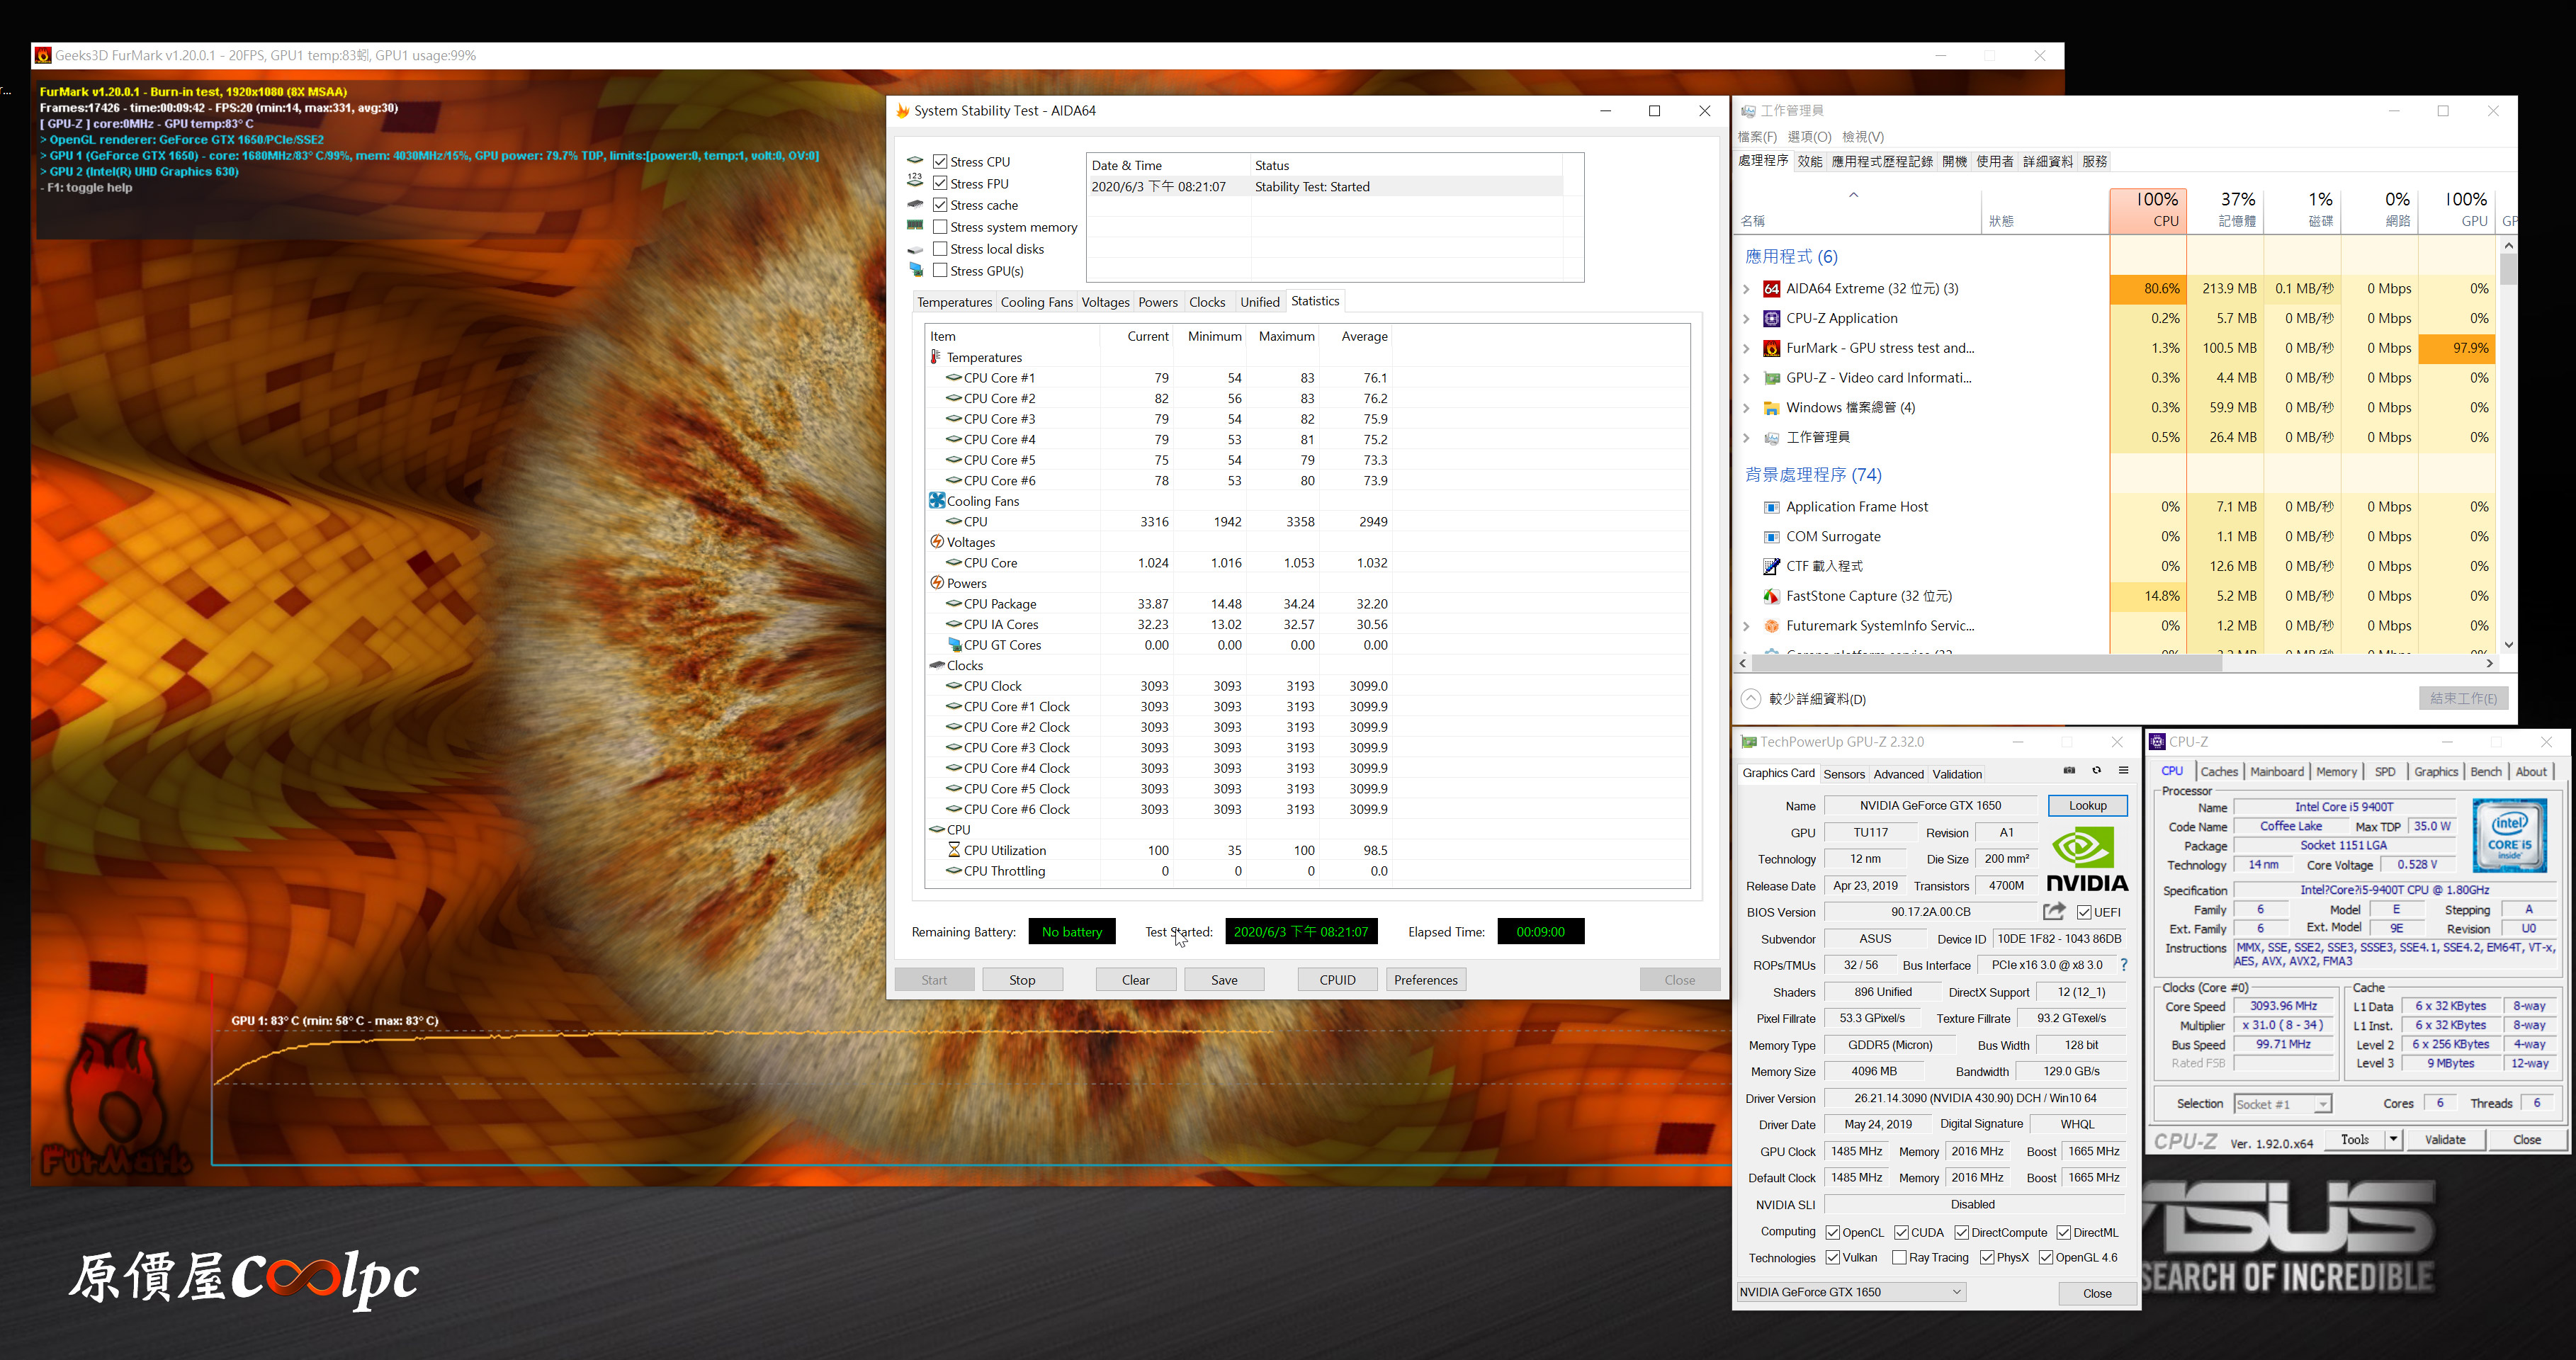Toggle CUDA checkbox in GPU-Z
This screenshot has width=2576, height=1360.
1901,1232
